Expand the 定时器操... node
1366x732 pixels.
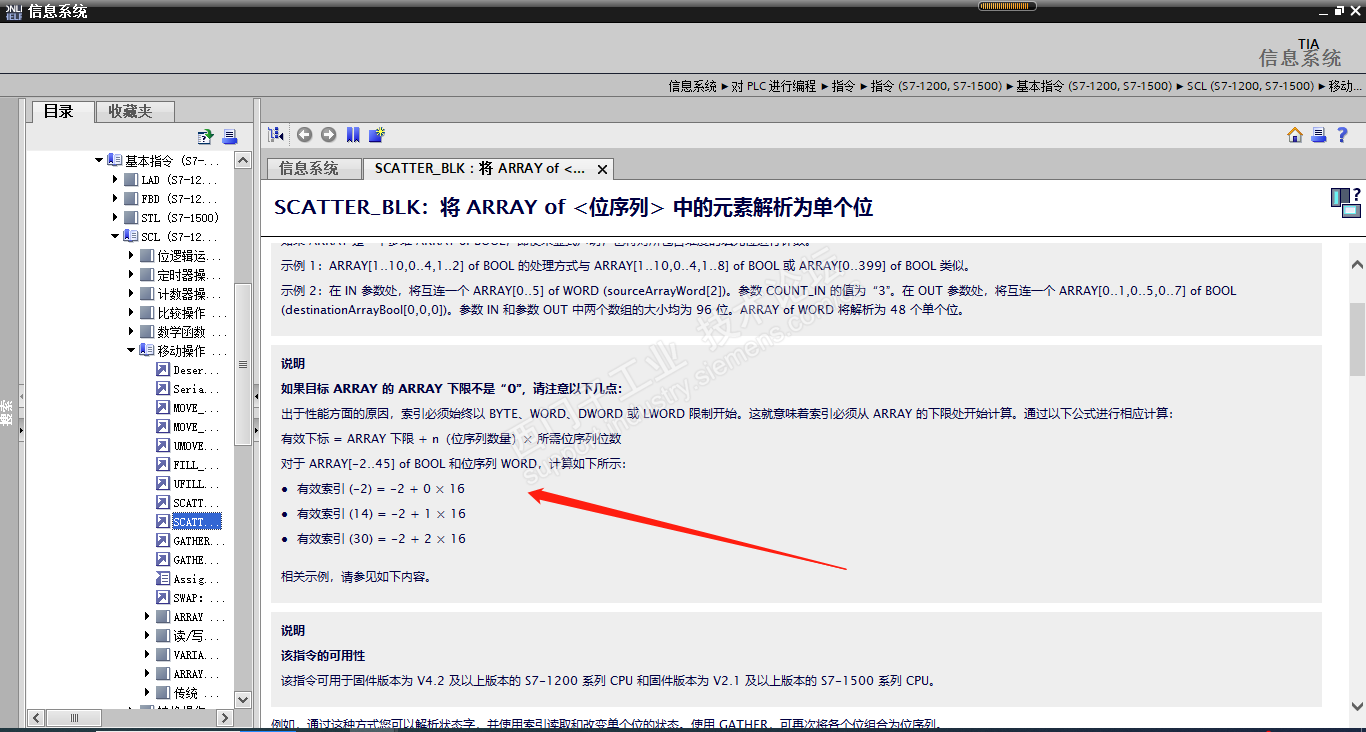(131, 275)
